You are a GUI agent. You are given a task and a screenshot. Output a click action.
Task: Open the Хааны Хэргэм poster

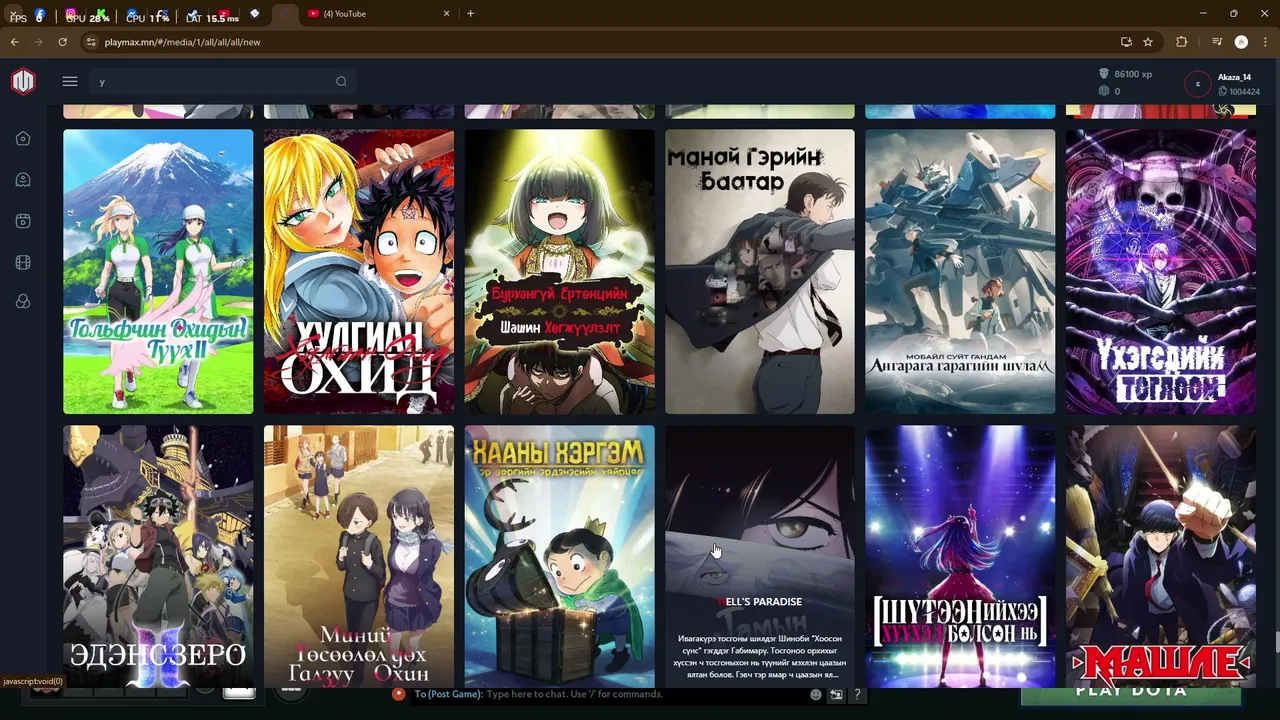pyautogui.click(x=559, y=556)
